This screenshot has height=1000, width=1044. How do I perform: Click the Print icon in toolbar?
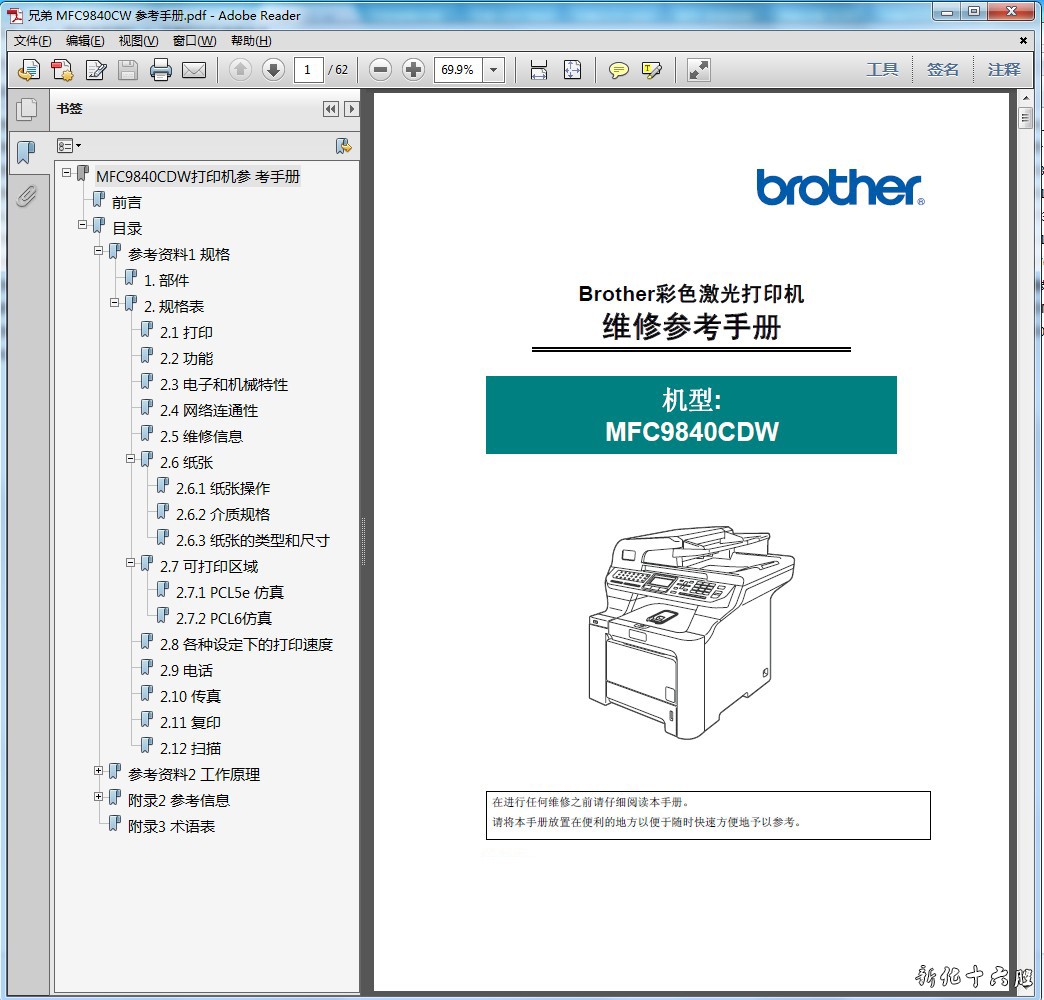160,70
